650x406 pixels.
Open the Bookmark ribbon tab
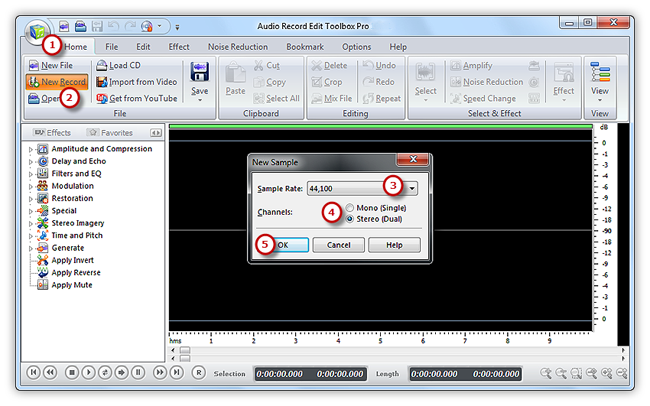click(x=305, y=47)
